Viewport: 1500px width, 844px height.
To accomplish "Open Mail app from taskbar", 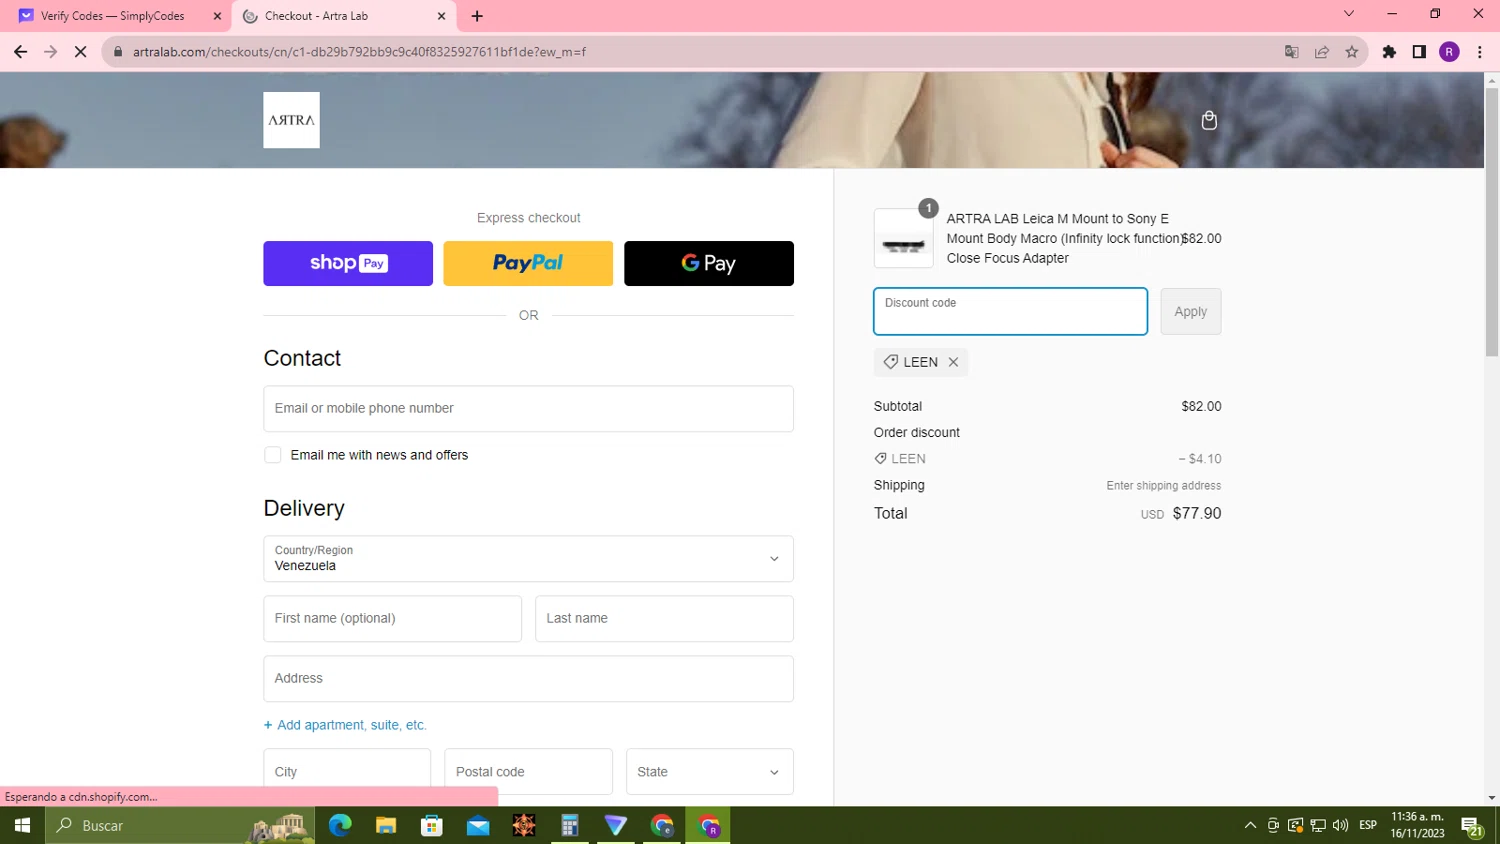I will tap(478, 825).
